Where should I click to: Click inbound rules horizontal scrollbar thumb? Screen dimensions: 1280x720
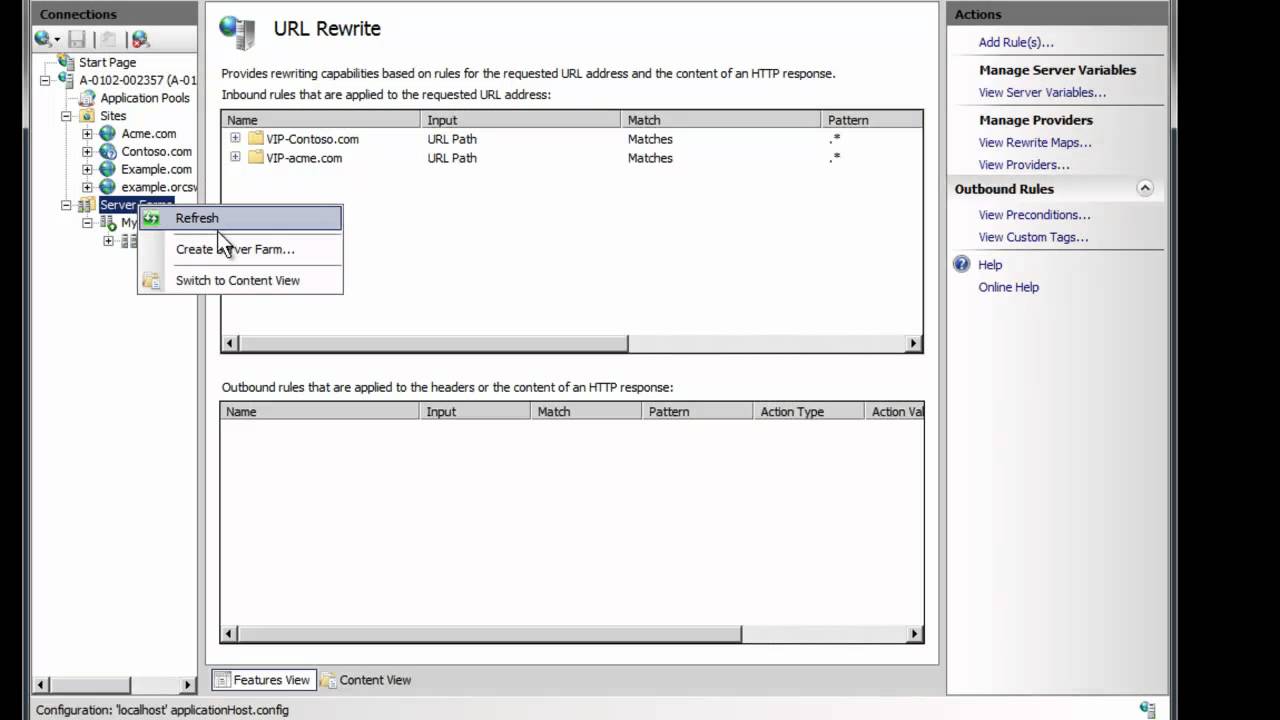pyautogui.click(x=433, y=344)
